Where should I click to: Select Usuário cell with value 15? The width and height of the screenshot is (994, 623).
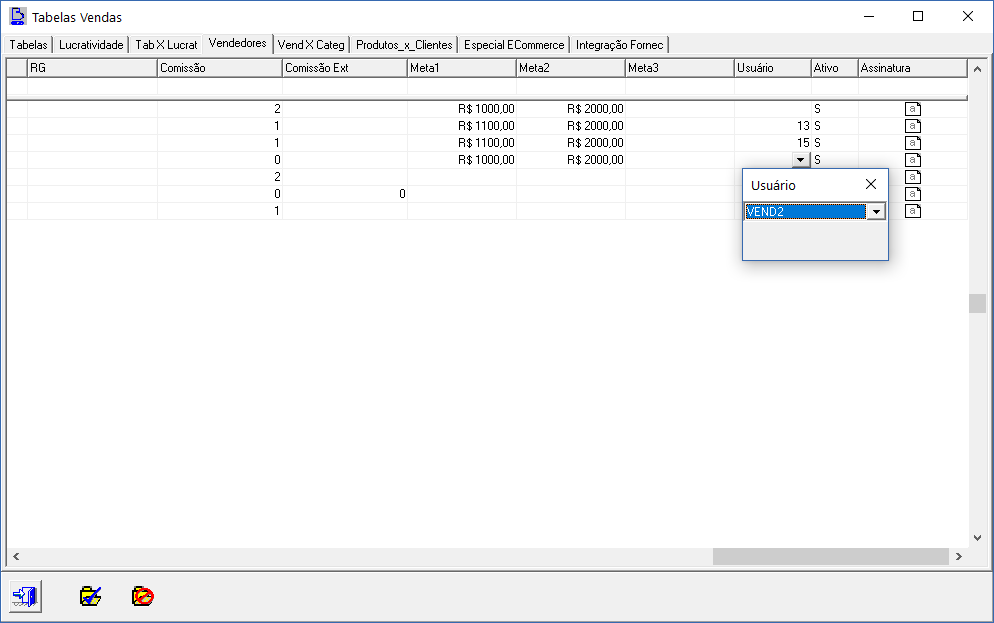point(773,143)
